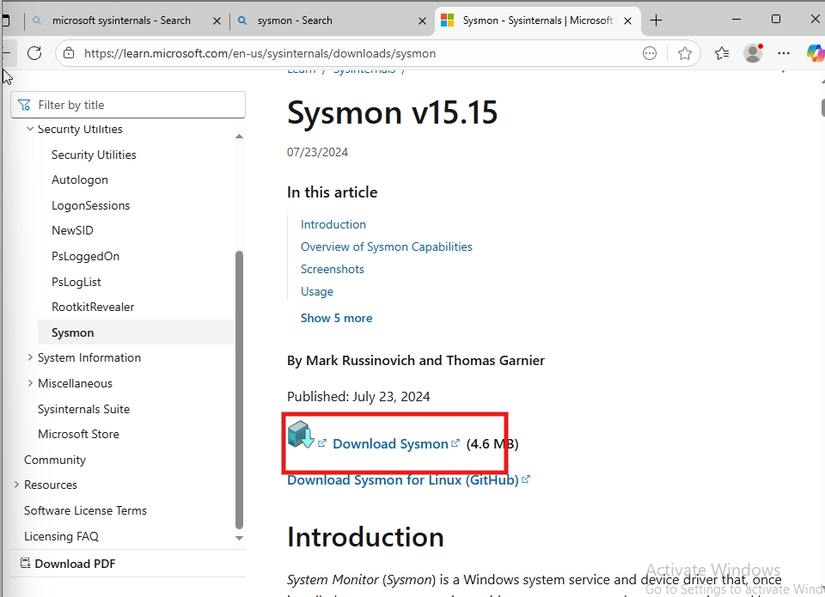
Task: Click the Sysmon v15.15 heading
Action: point(392,113)
